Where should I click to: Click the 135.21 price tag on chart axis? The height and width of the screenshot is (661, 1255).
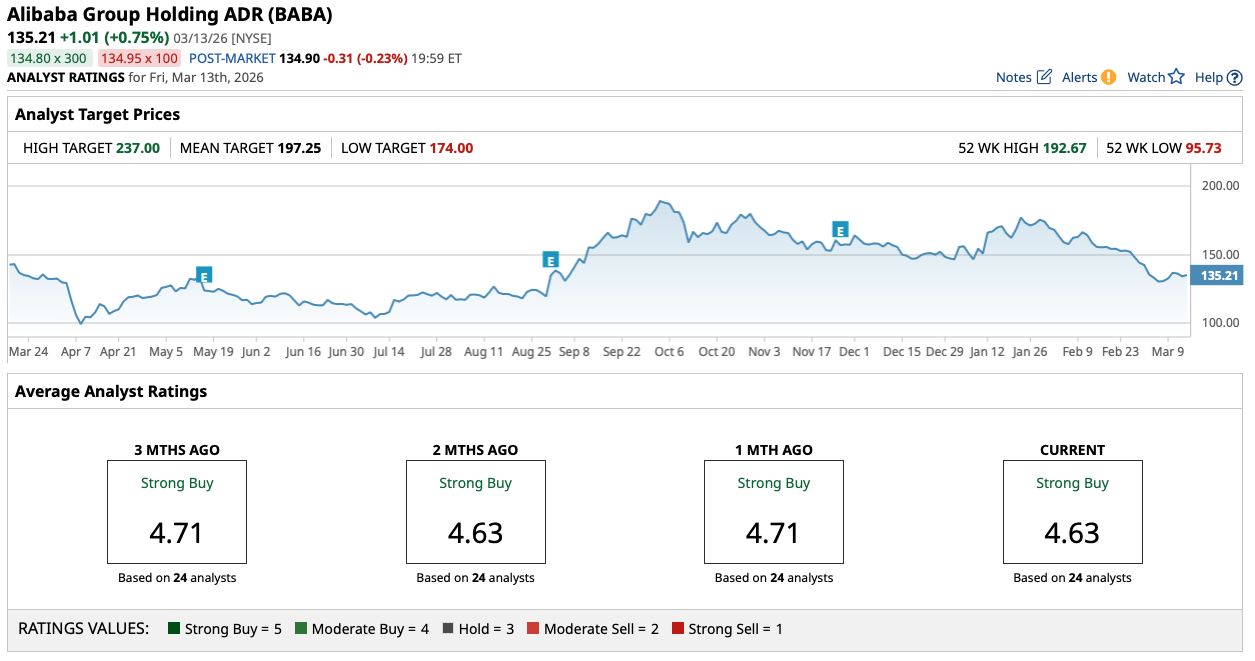click(1217, 275)
